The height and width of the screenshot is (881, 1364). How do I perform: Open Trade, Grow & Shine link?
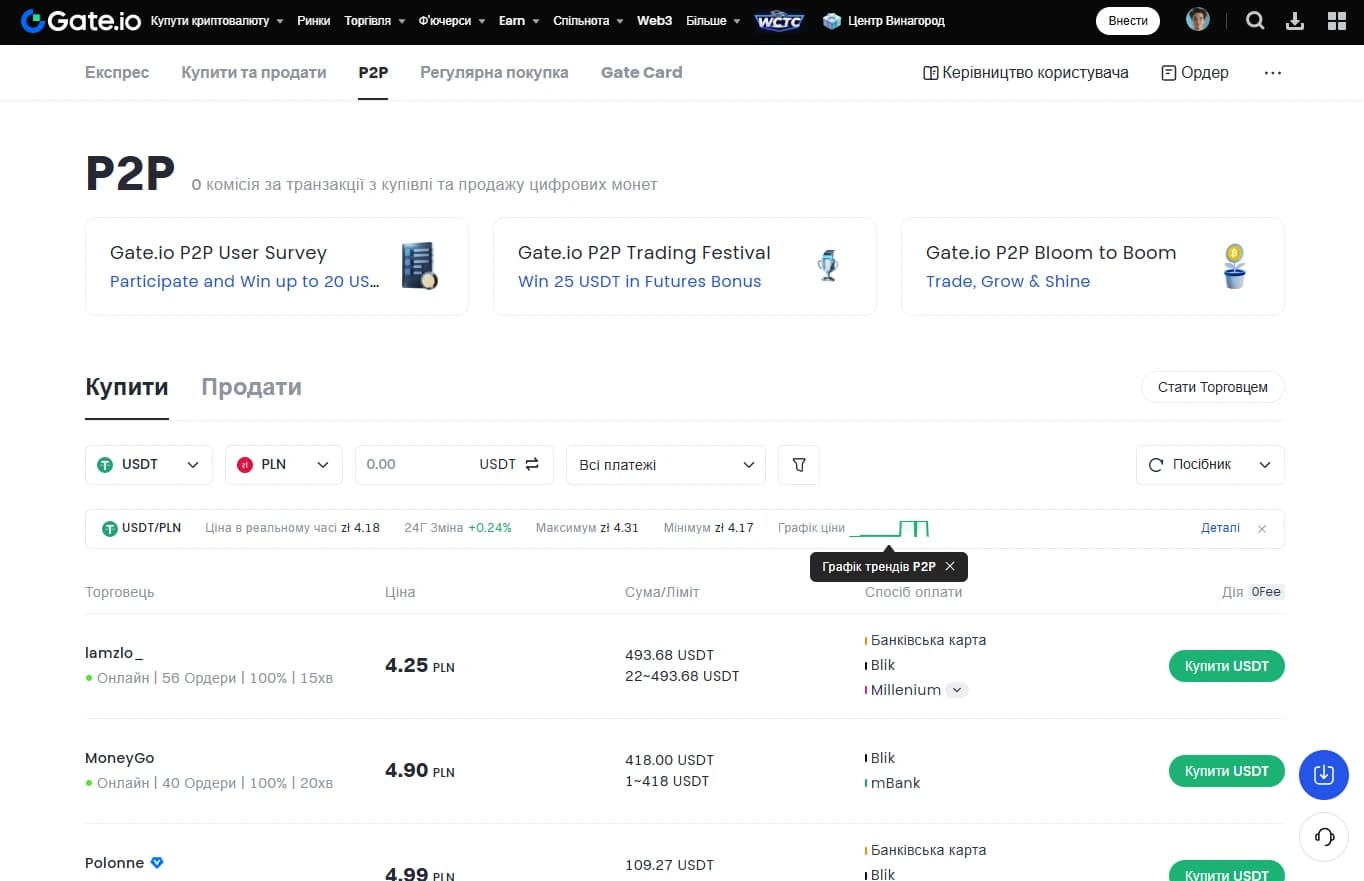[1008, 282]
